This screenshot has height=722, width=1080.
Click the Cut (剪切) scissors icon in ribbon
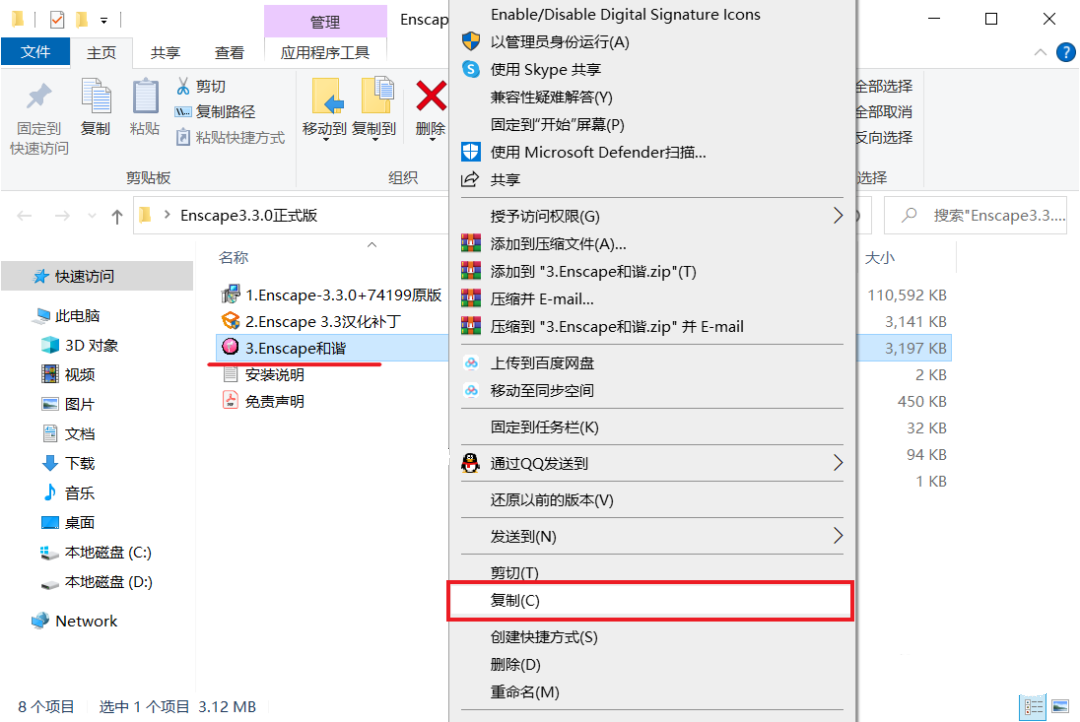[183, 86]
